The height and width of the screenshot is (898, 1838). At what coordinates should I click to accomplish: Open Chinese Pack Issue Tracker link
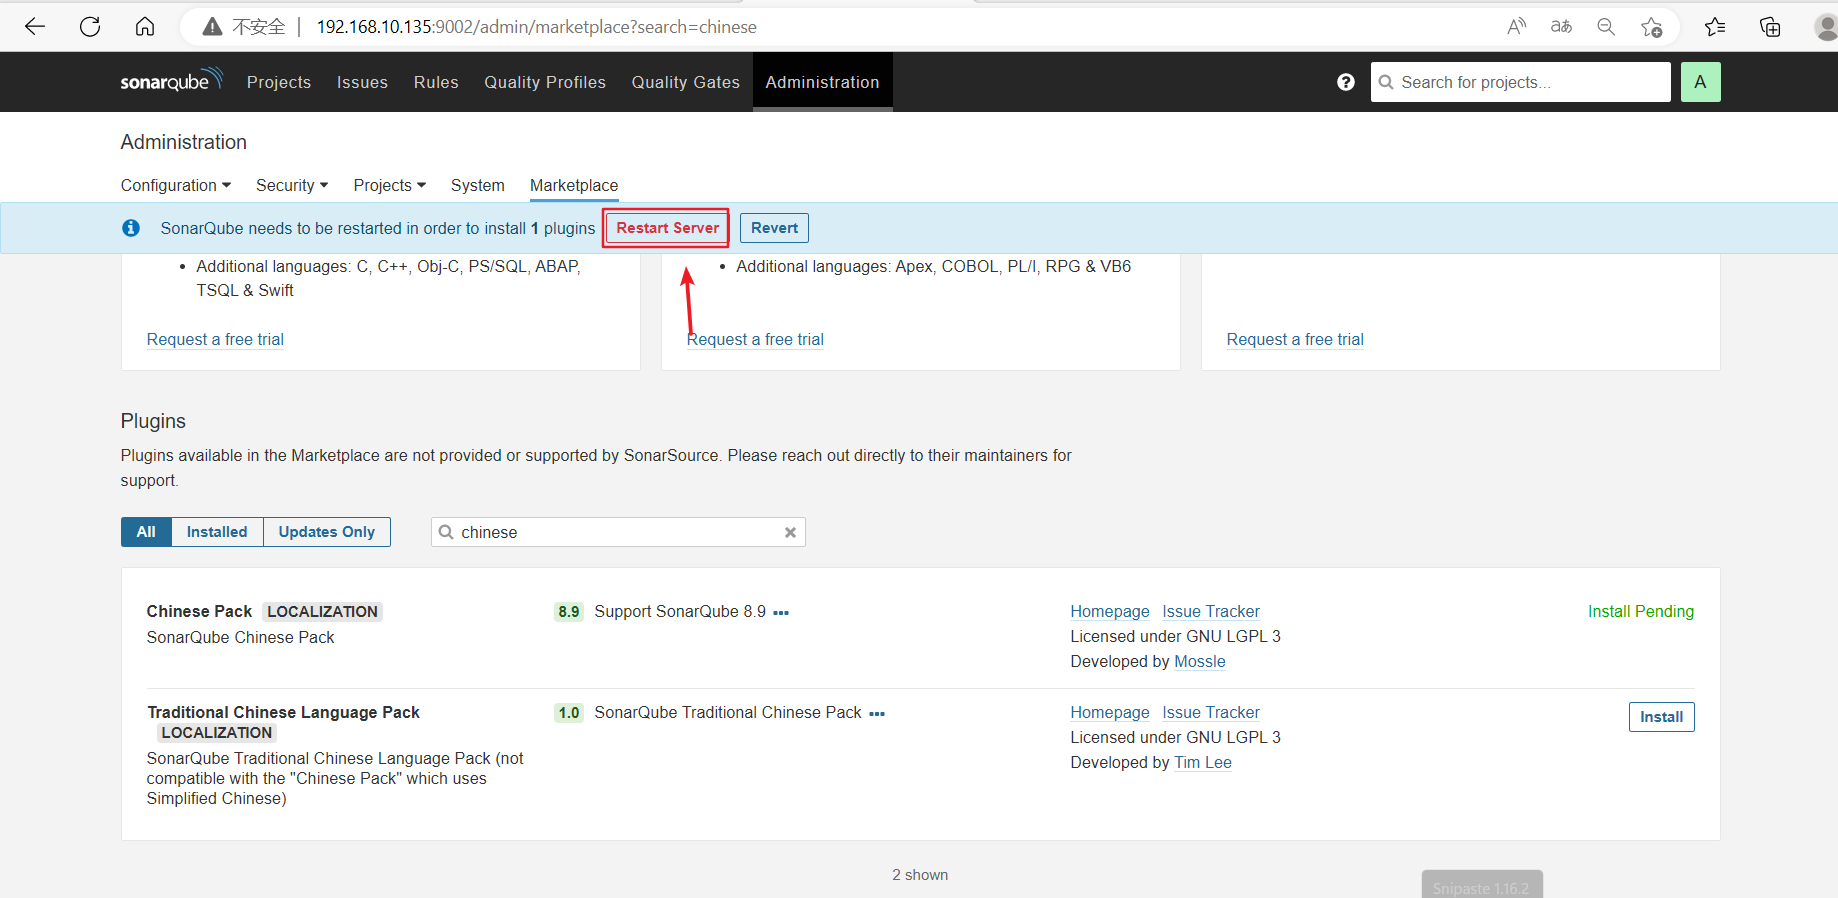coord(1211,611)
